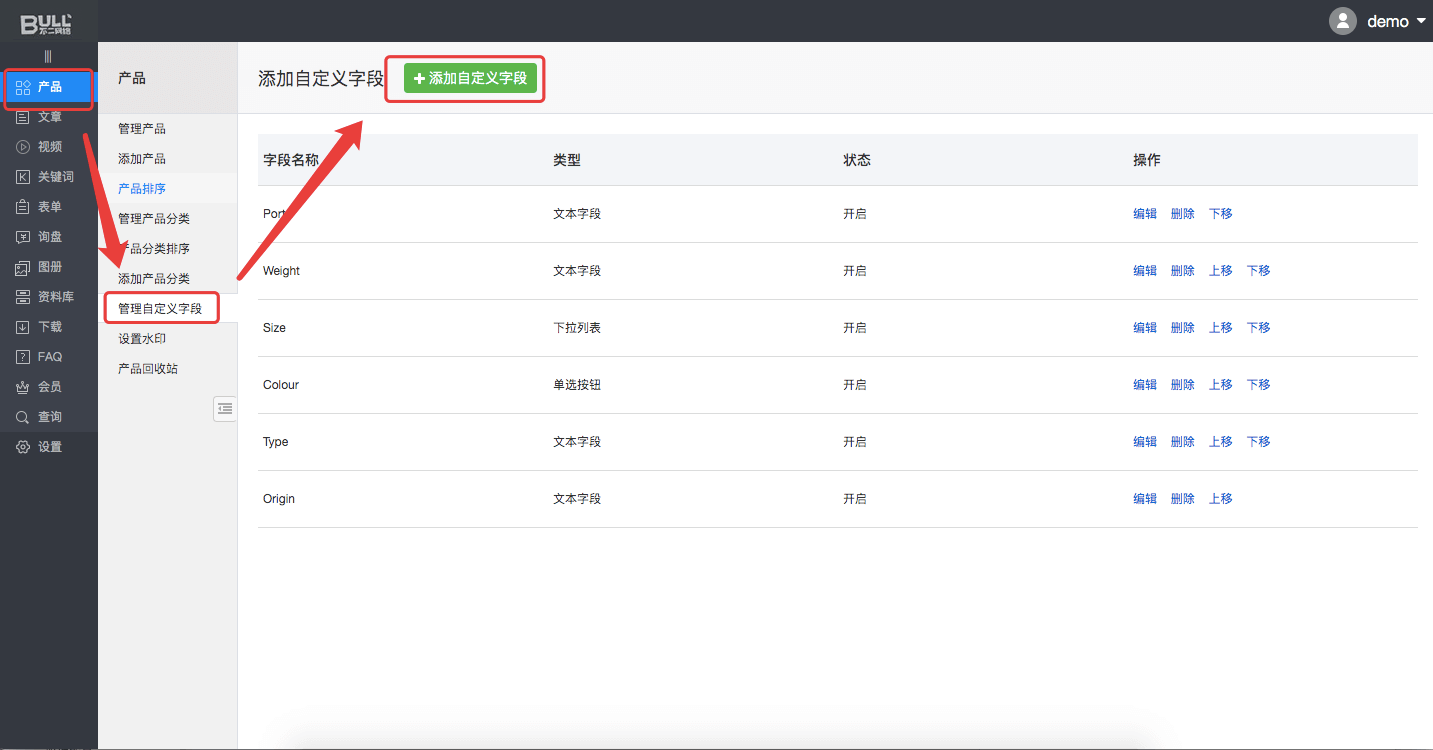Move the Type field down

coord(1258,442)
